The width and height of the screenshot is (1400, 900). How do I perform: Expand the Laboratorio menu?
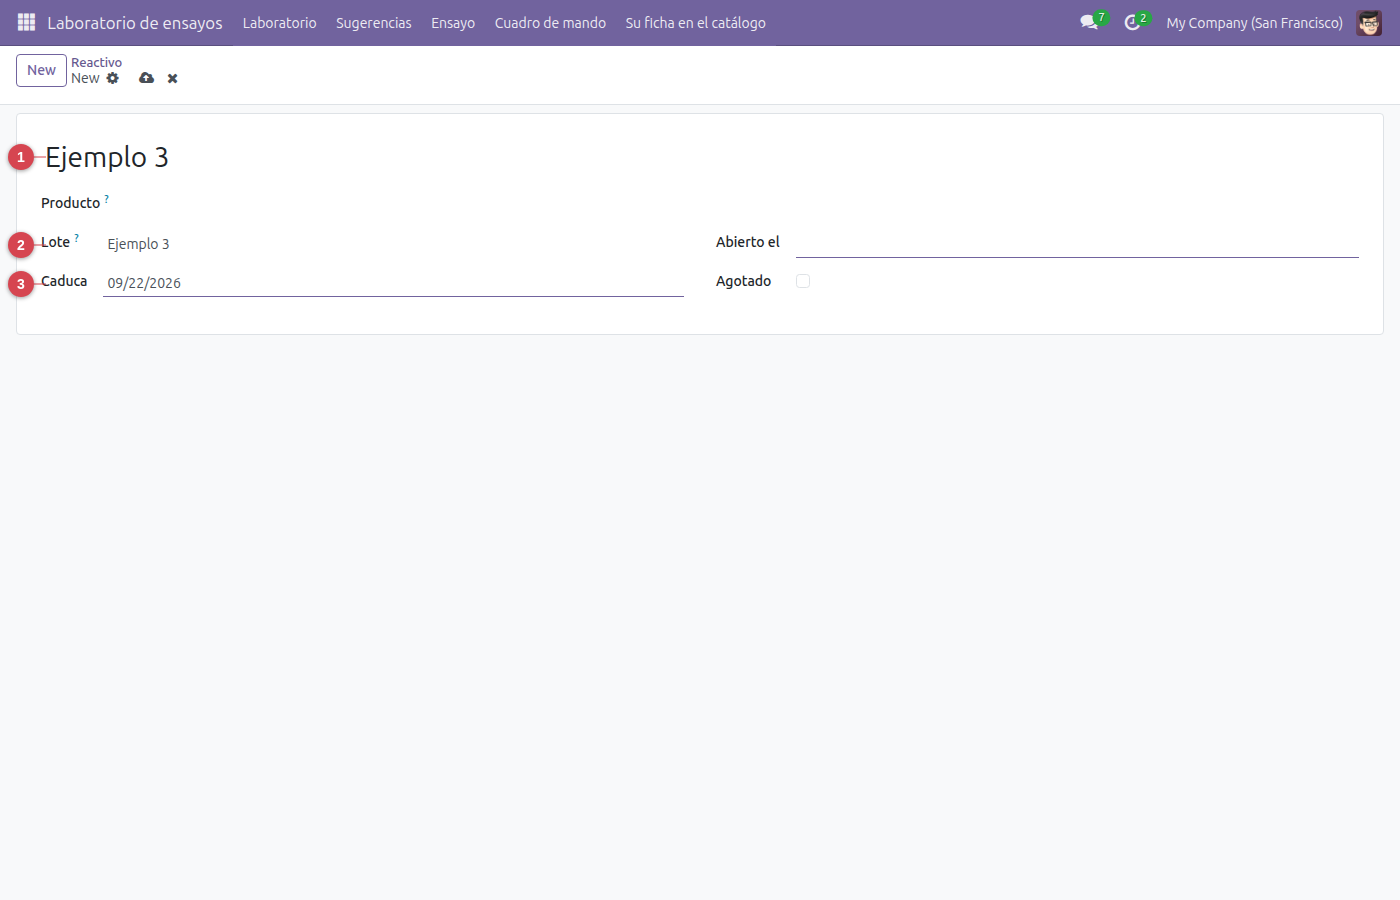pos(279,22)
